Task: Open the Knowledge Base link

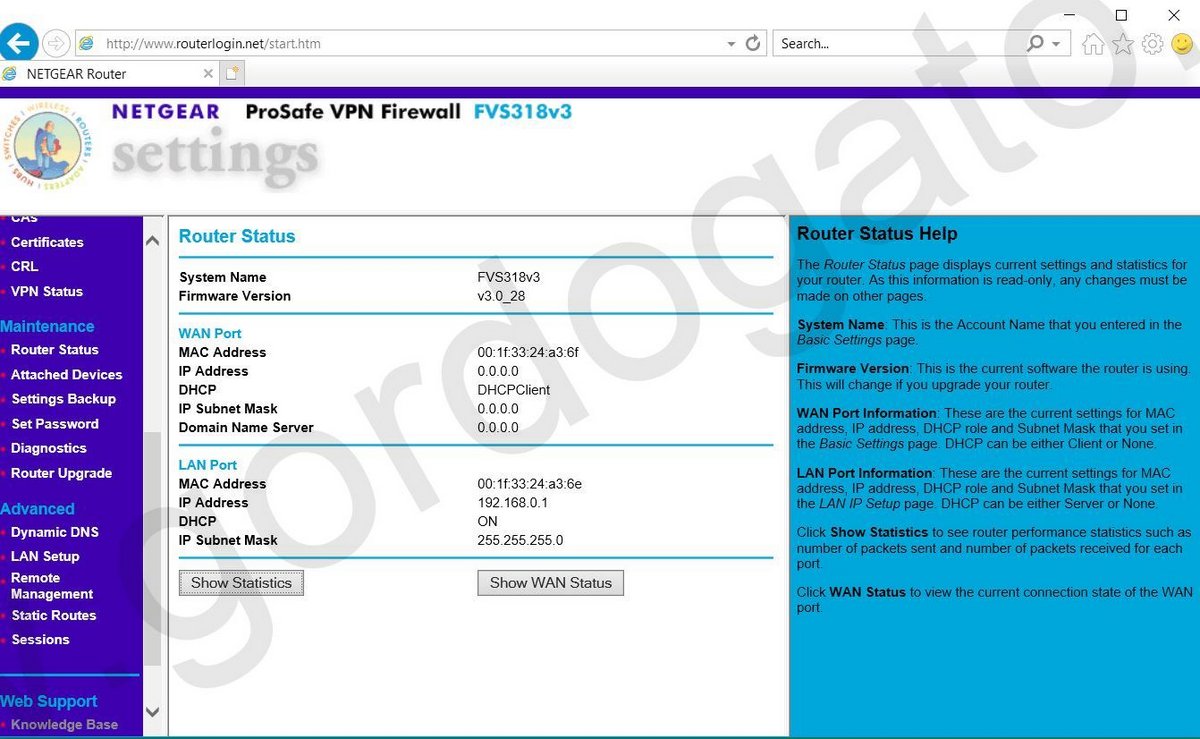Action: coord(64,724)
